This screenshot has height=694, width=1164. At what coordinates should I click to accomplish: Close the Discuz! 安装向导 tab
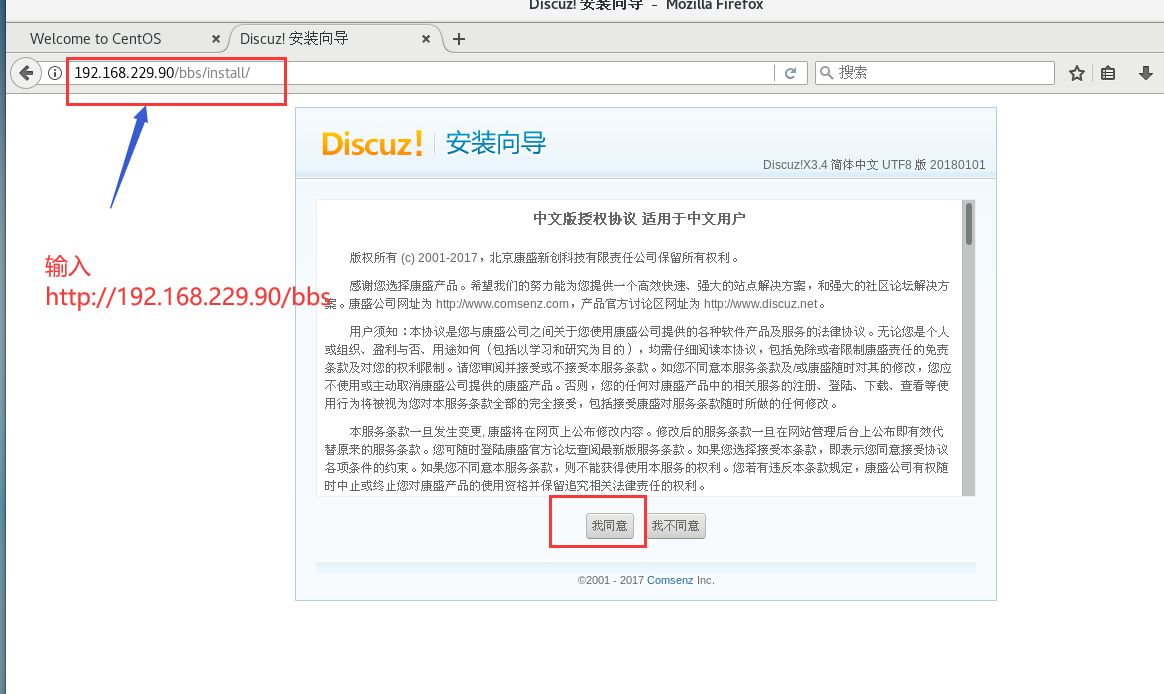[x=426, y=39]
